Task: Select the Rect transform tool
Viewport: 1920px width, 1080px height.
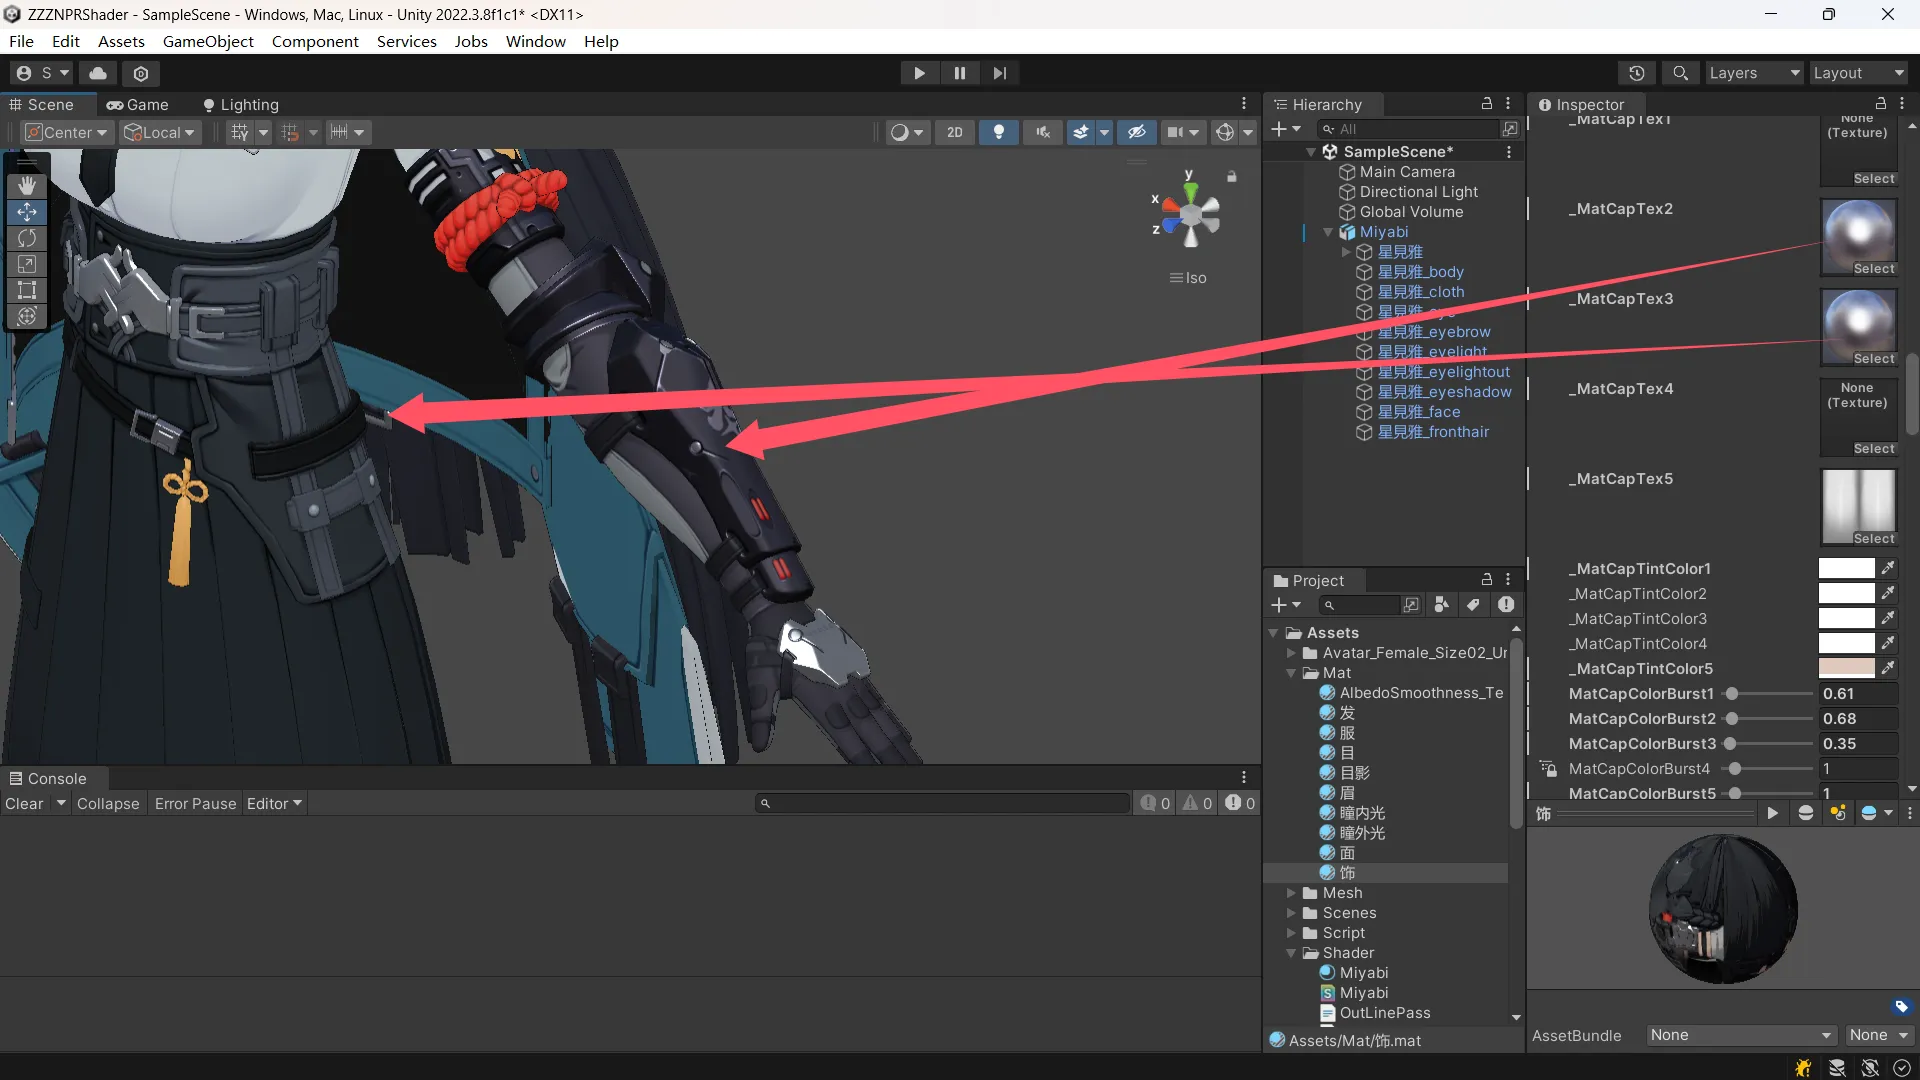Action: (x=27, y=290)
